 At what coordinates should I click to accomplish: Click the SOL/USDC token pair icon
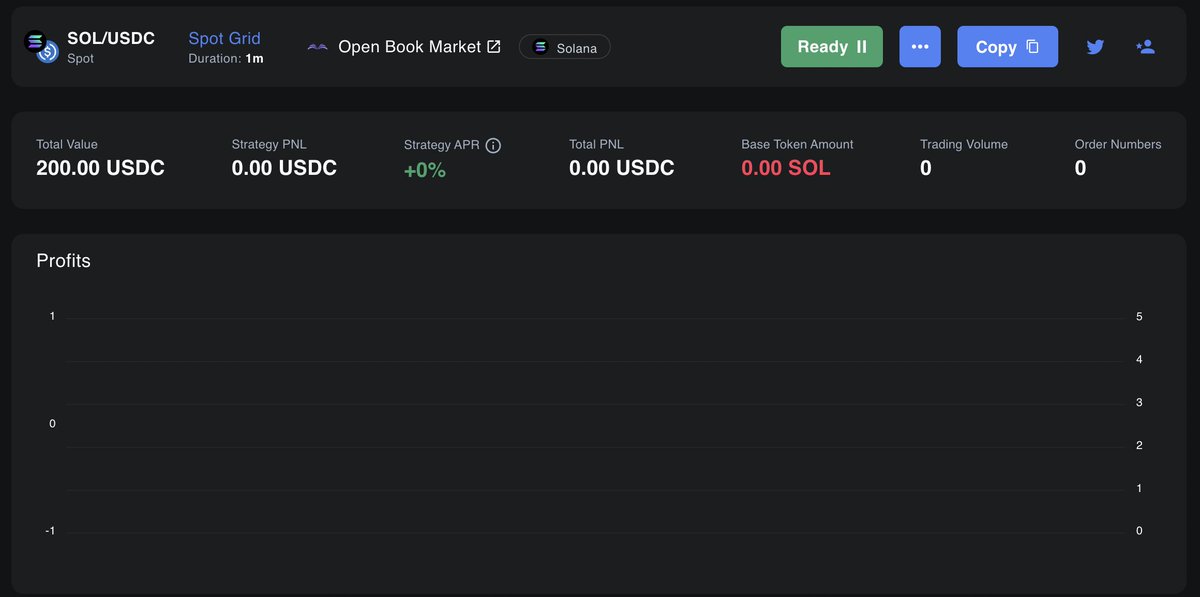point(41,47)
